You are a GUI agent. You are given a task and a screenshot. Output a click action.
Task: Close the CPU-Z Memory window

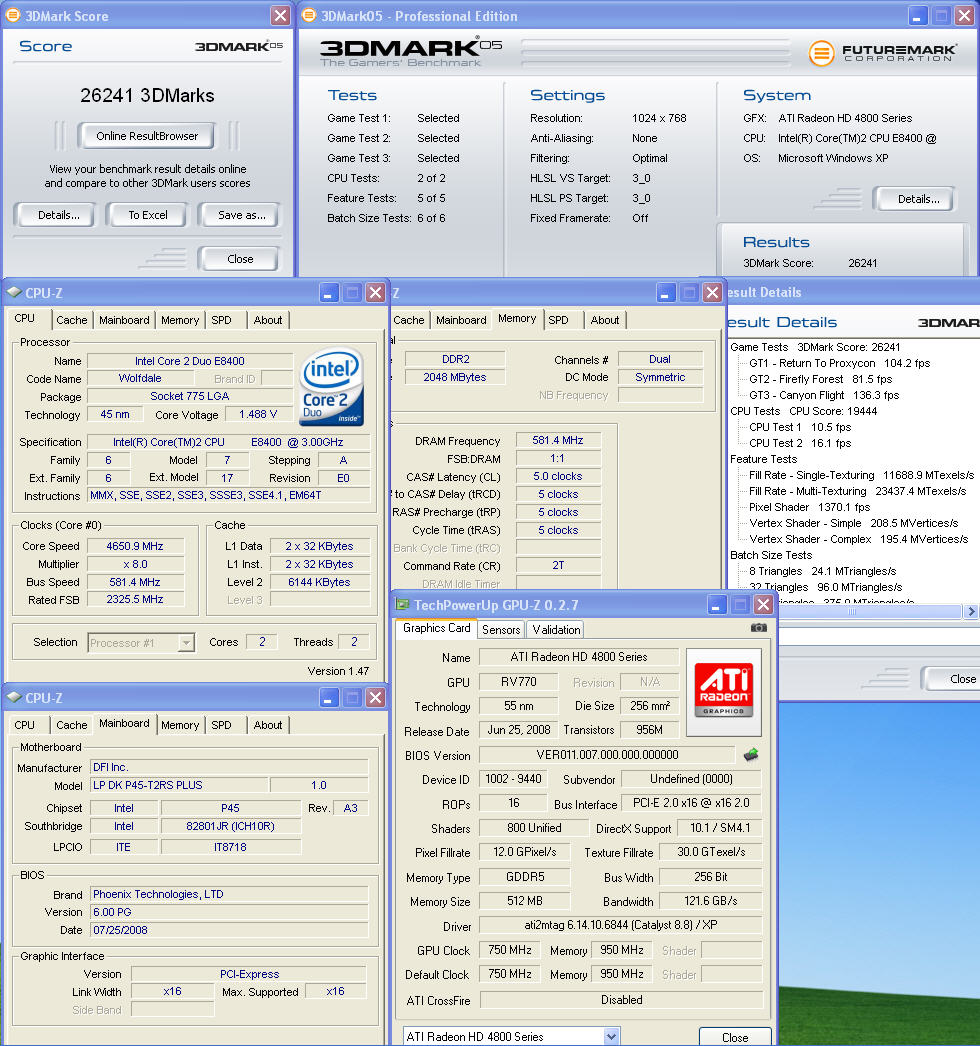(712, 293)
